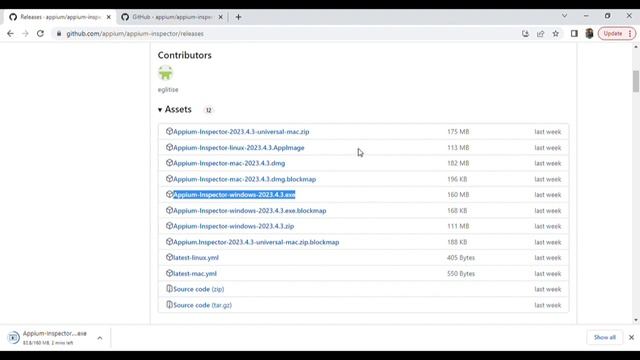Viewport: 640px width, 360px height.
Task: Collapse the Assets section
Action: click(175, 109)
